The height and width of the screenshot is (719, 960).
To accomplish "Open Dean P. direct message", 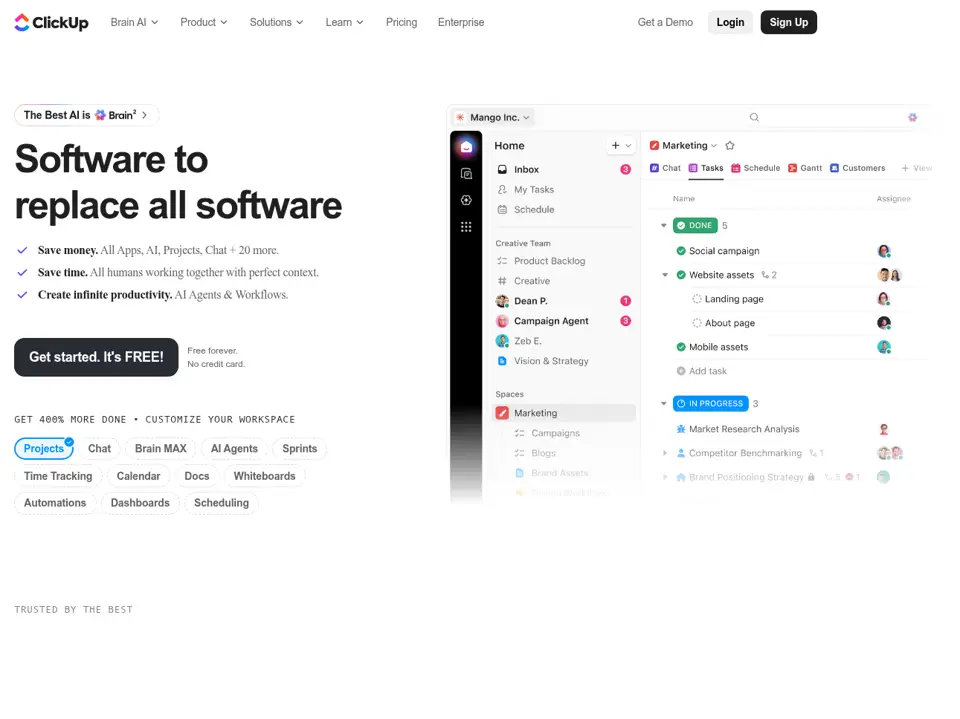I will click(x=563, y=301).
